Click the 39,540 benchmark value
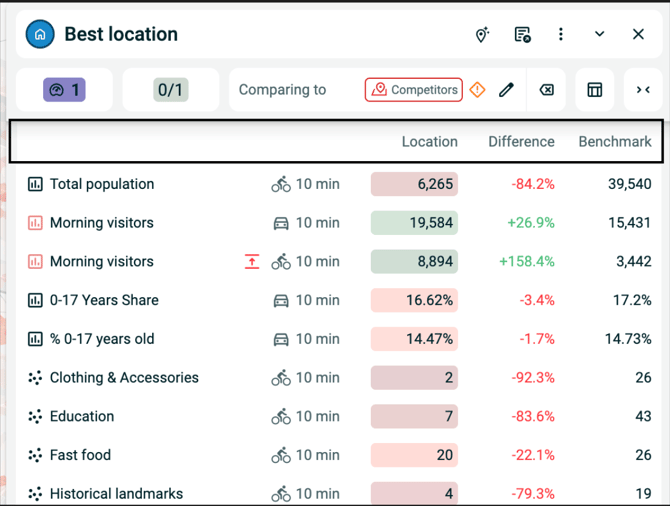This screenshot has width=670, height=506. click(x=630, y=184)
